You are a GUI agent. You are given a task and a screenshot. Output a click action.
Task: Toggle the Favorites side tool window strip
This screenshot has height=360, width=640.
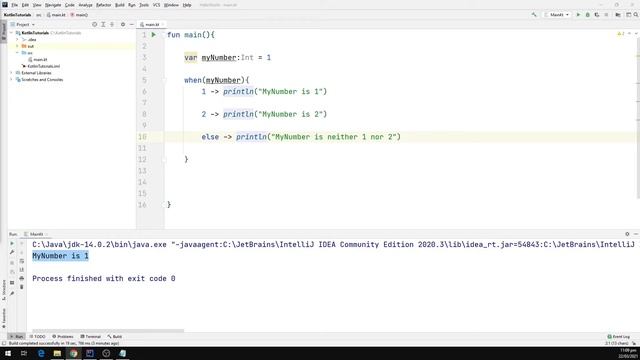4,318
